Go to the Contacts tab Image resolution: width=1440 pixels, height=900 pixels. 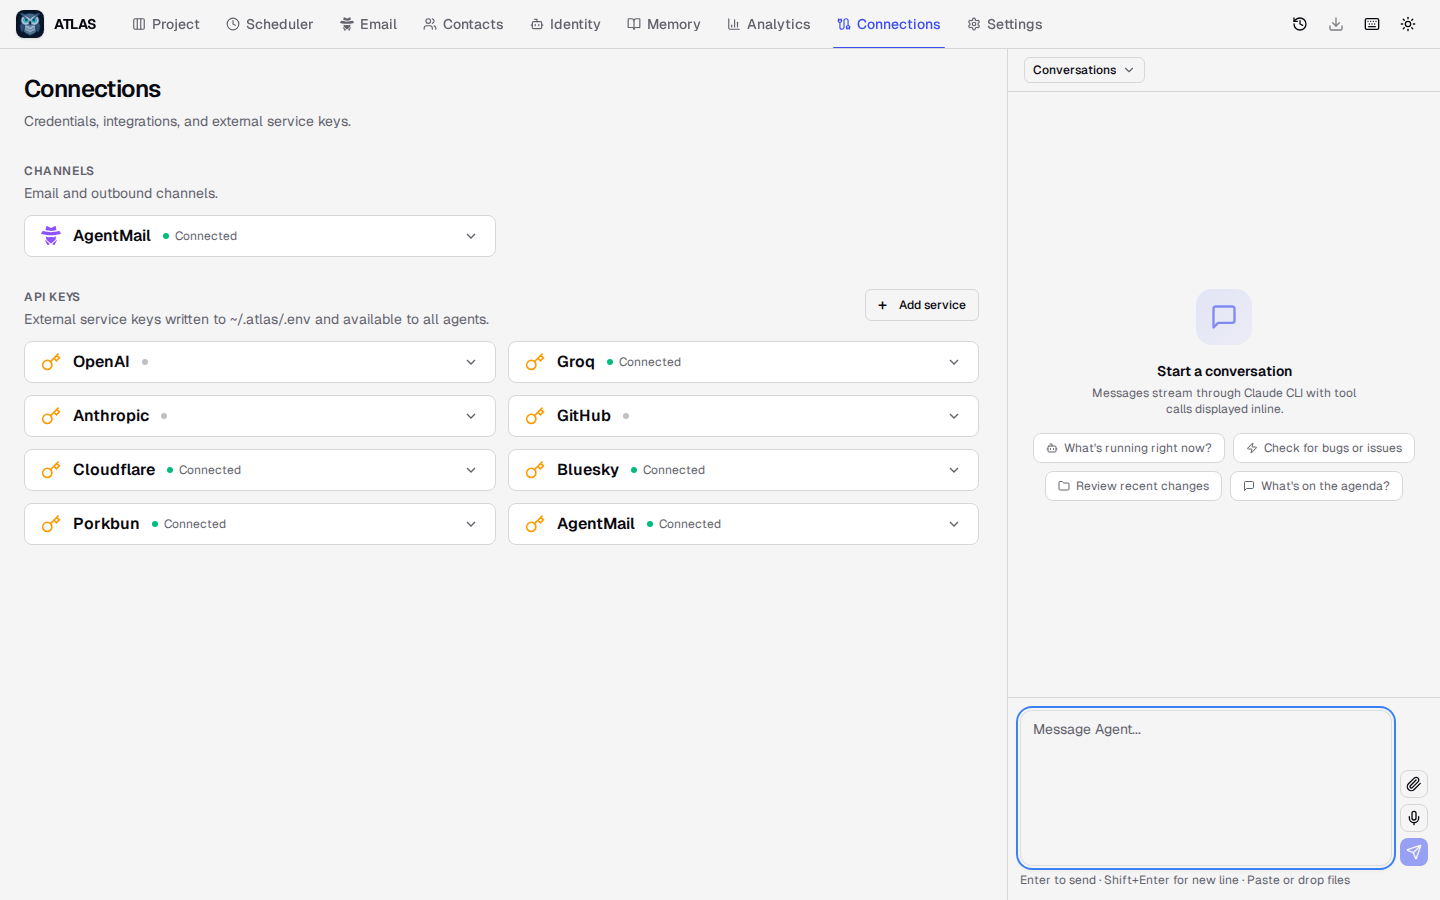[463, 24]
